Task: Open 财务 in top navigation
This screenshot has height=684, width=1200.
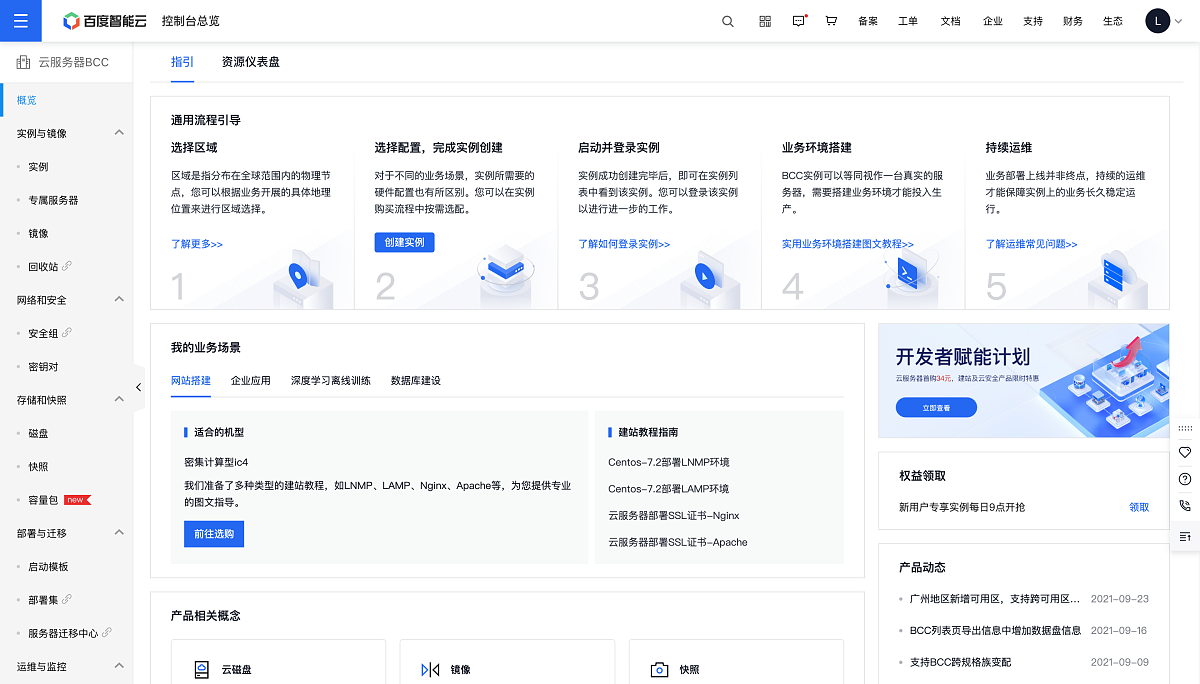Action: [x=1073, y=21]
